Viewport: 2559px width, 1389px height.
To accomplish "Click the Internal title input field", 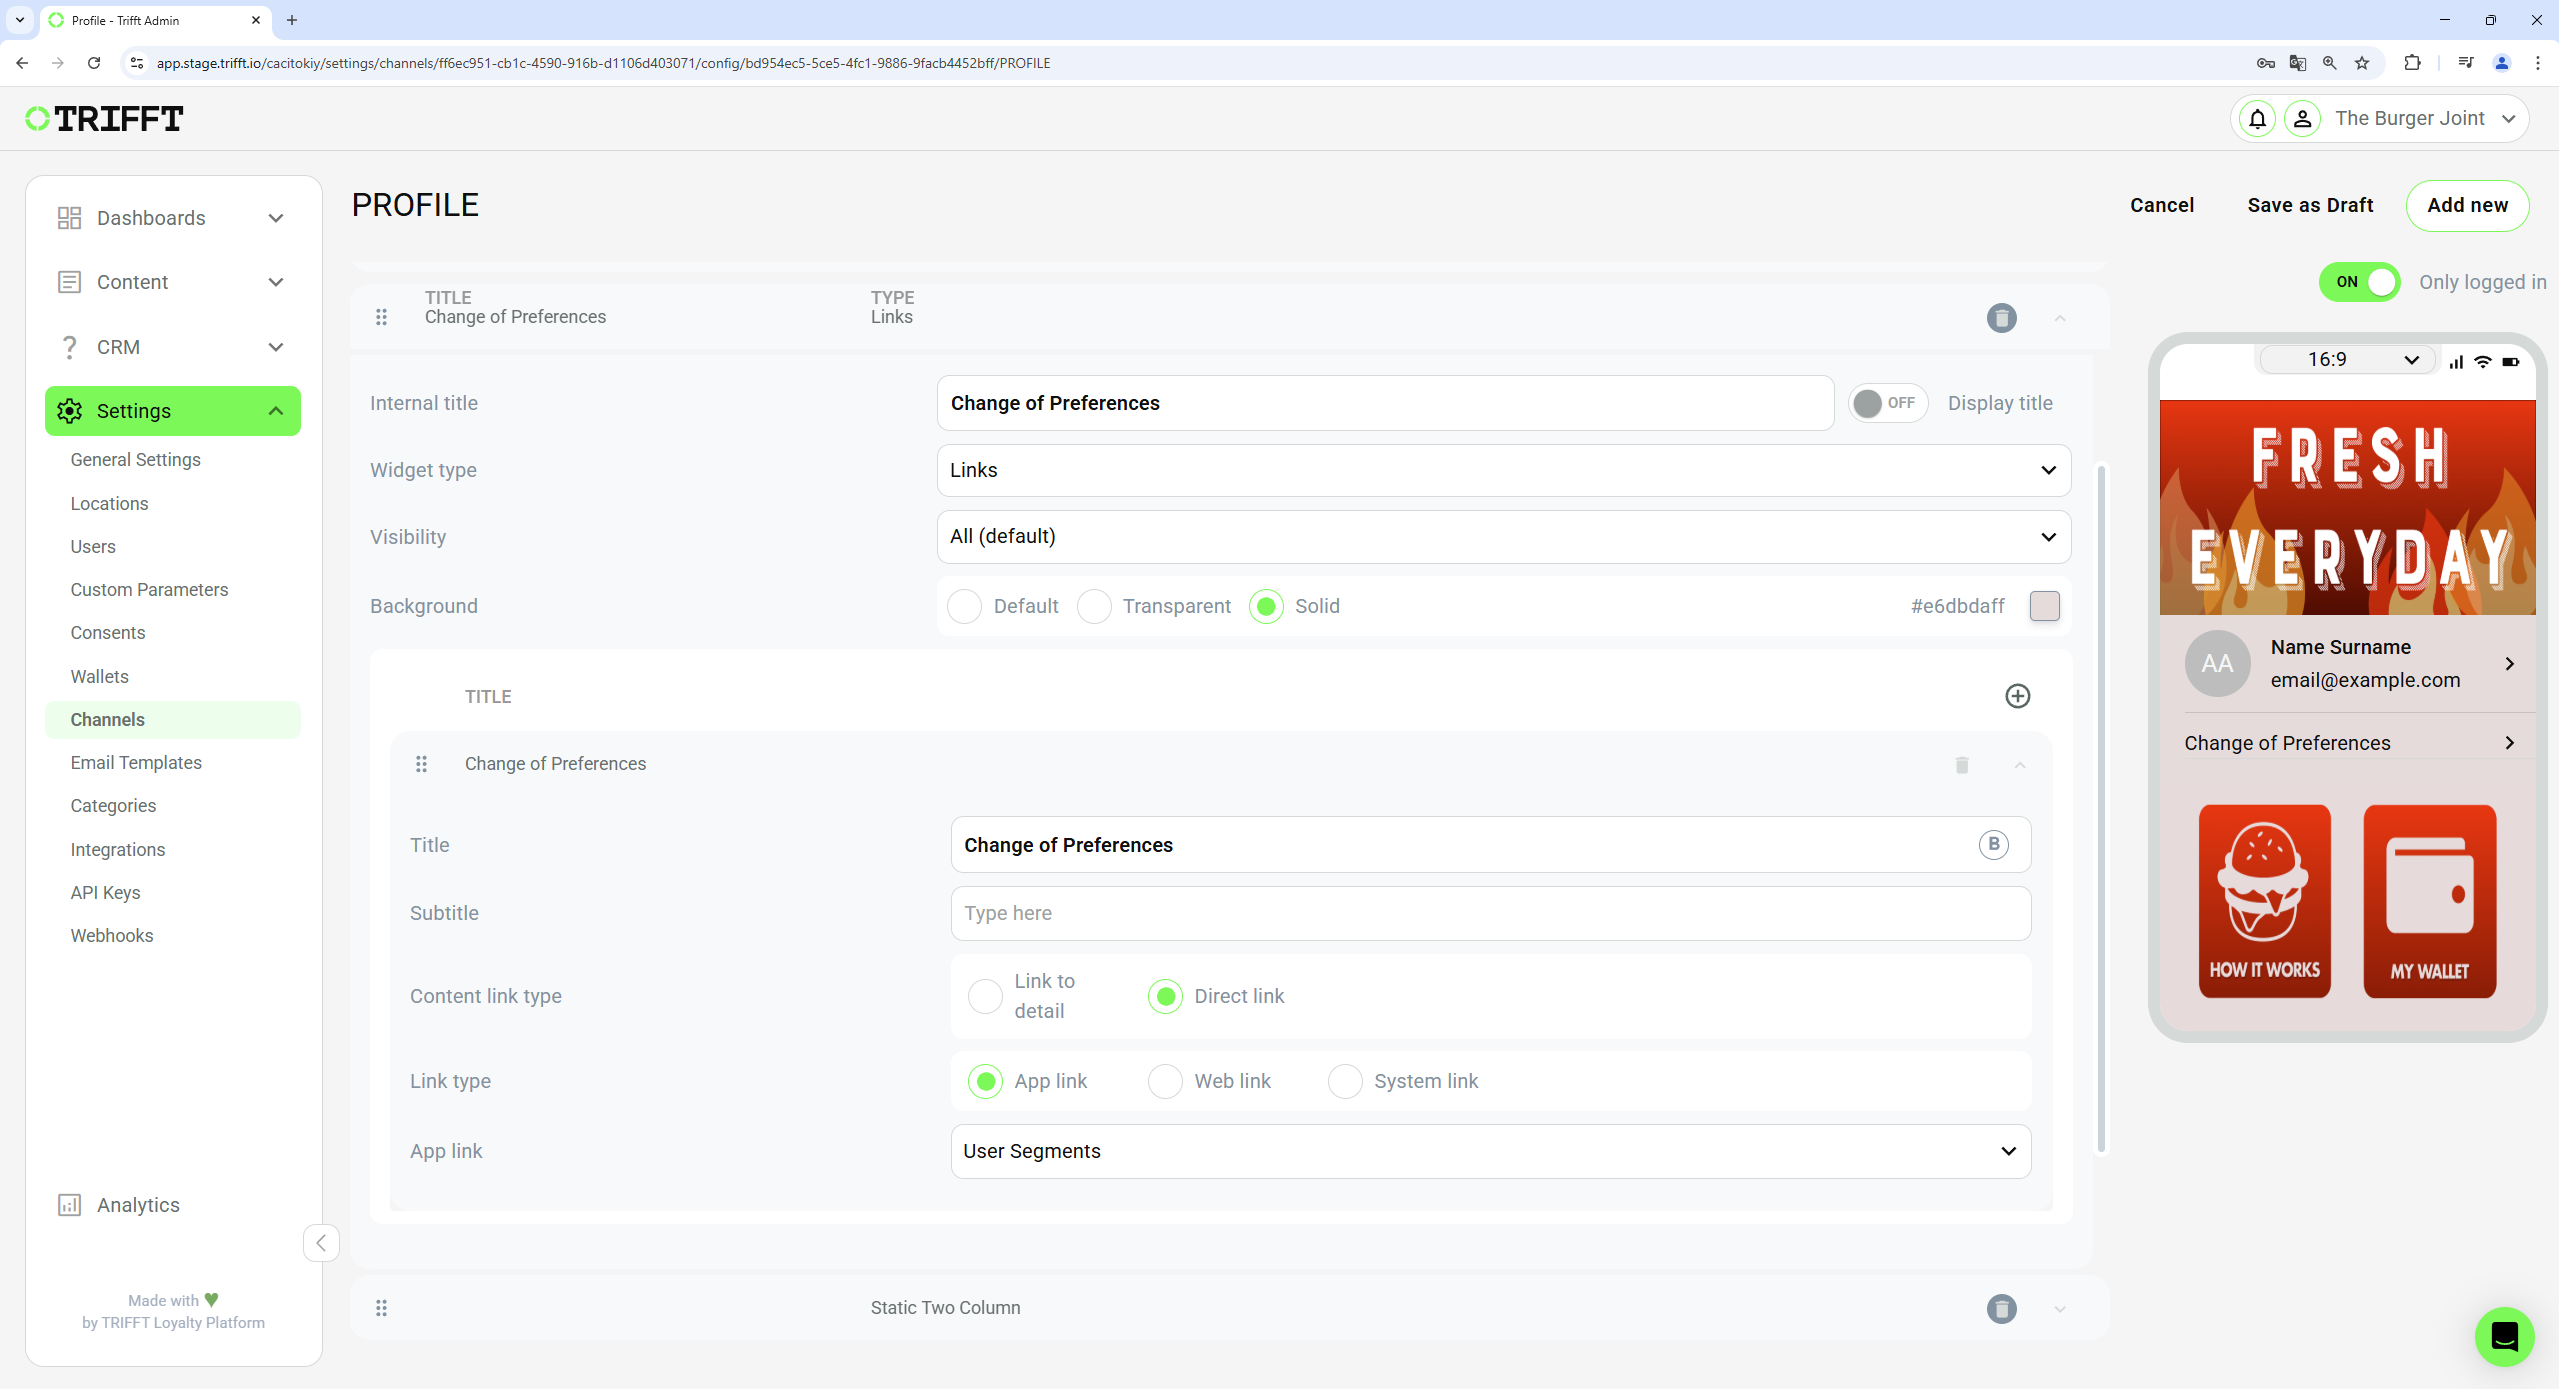I will pos(1385,403).
